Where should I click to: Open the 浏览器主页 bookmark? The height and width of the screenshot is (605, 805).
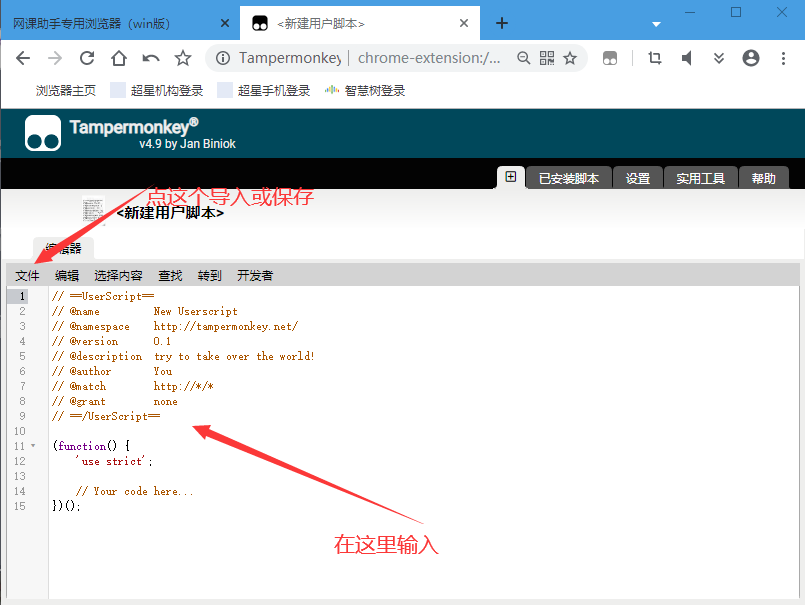65,91
